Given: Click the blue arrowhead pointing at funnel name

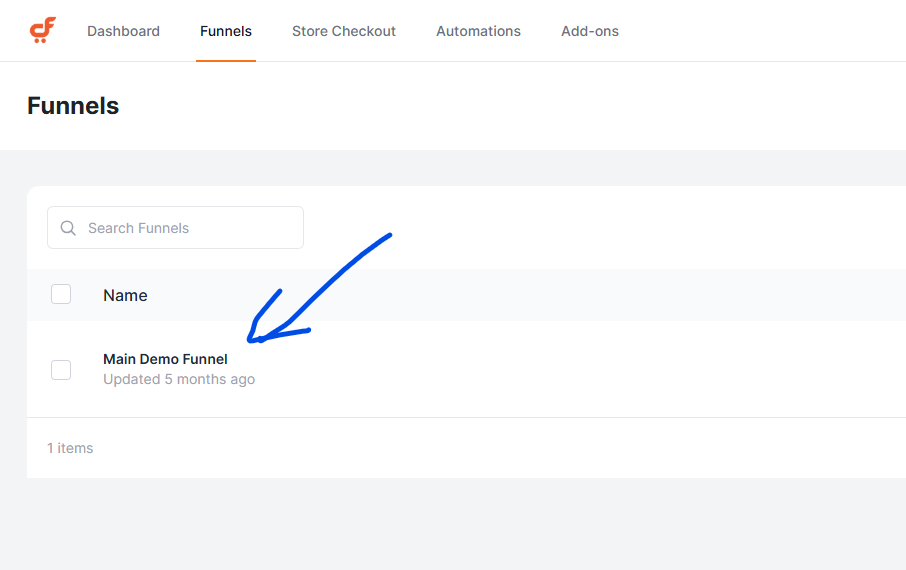Looking at the screenshot, I should tap(256, 337).
